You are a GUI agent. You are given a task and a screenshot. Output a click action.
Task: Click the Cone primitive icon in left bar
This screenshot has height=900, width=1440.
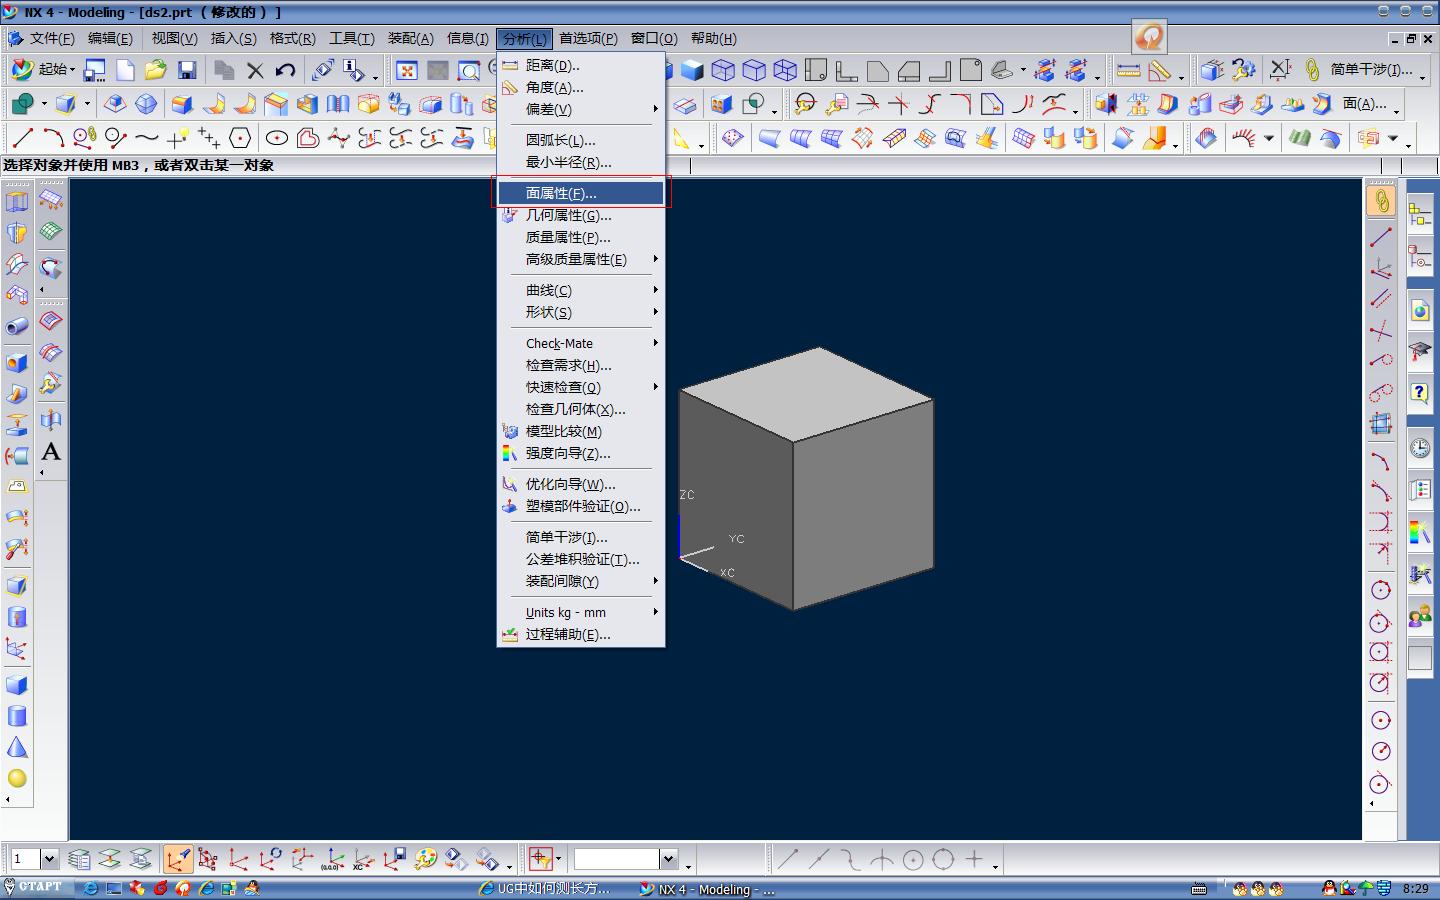(x=17, y=747)
